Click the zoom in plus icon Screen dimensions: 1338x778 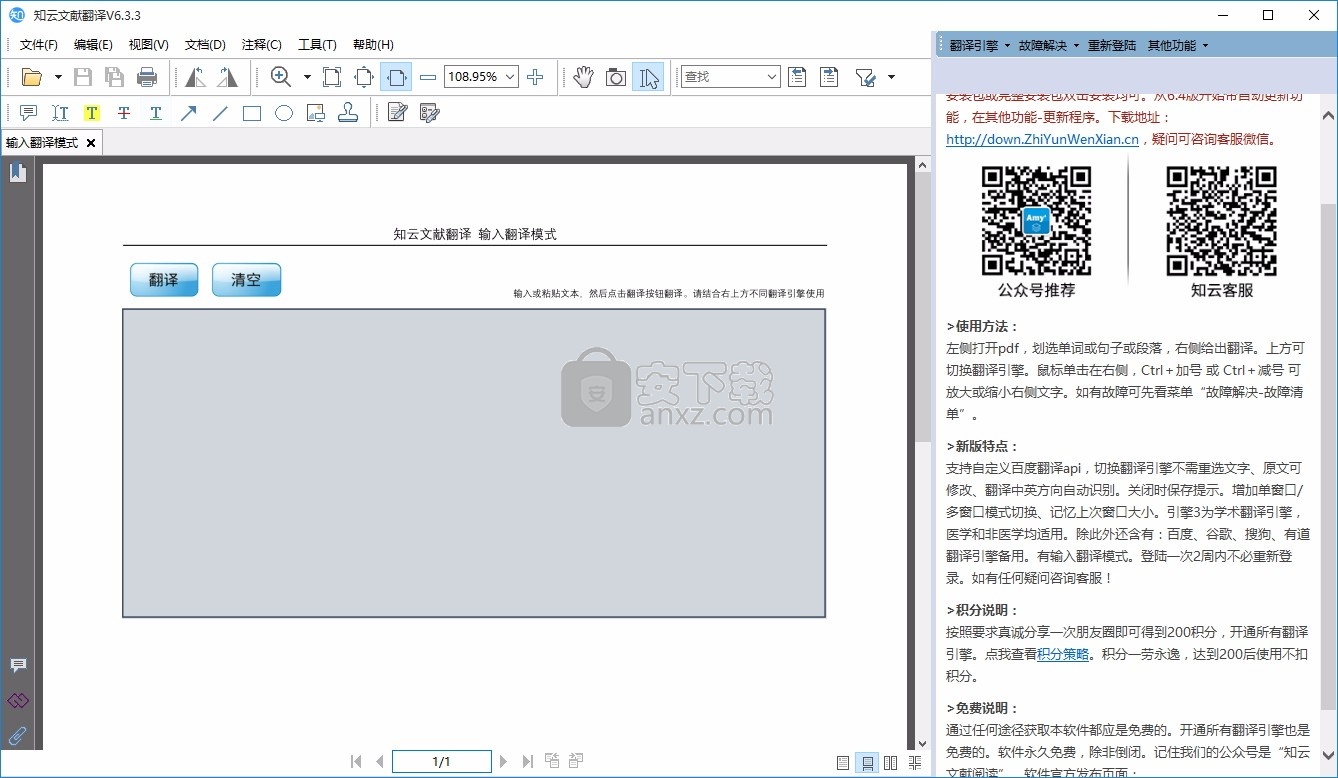[x=535, y=77]
